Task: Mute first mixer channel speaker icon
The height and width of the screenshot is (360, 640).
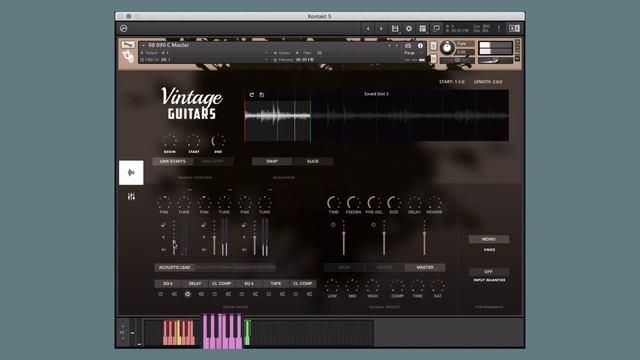Action: click(x=163, y=250)
